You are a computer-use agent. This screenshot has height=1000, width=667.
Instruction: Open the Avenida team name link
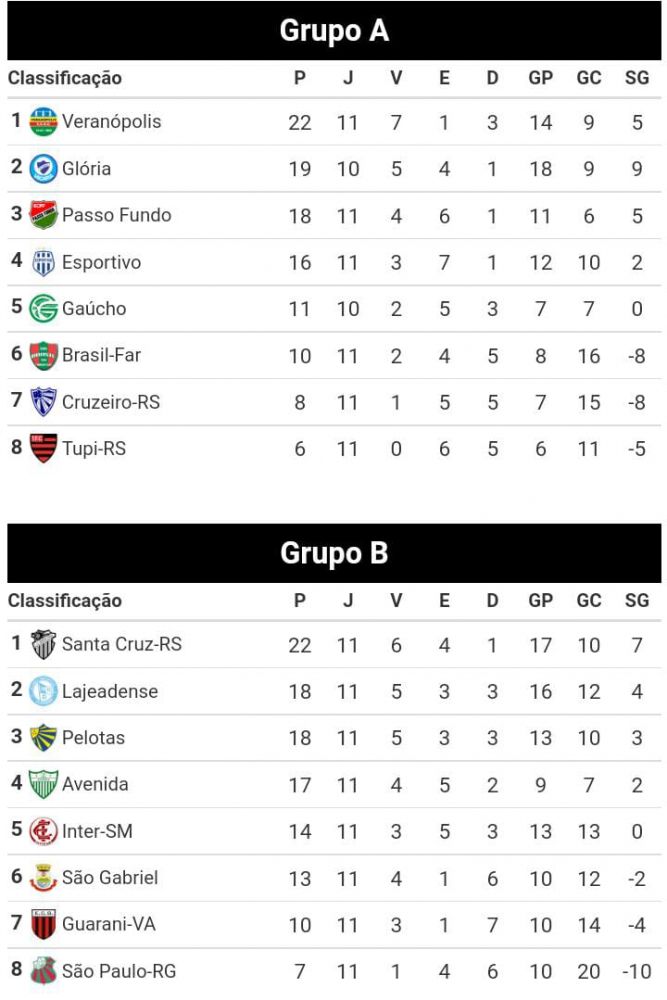95,784
